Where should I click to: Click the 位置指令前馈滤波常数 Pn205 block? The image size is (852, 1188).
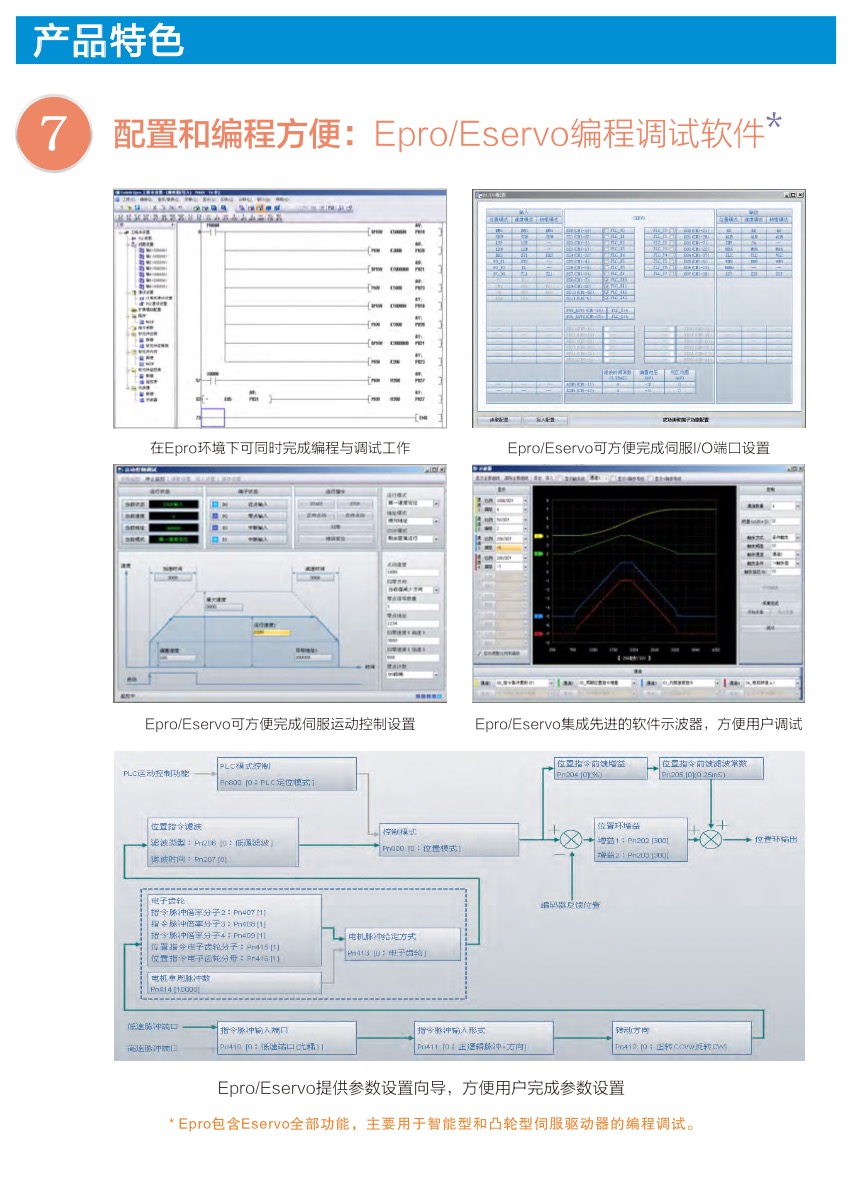coord(710,768)
